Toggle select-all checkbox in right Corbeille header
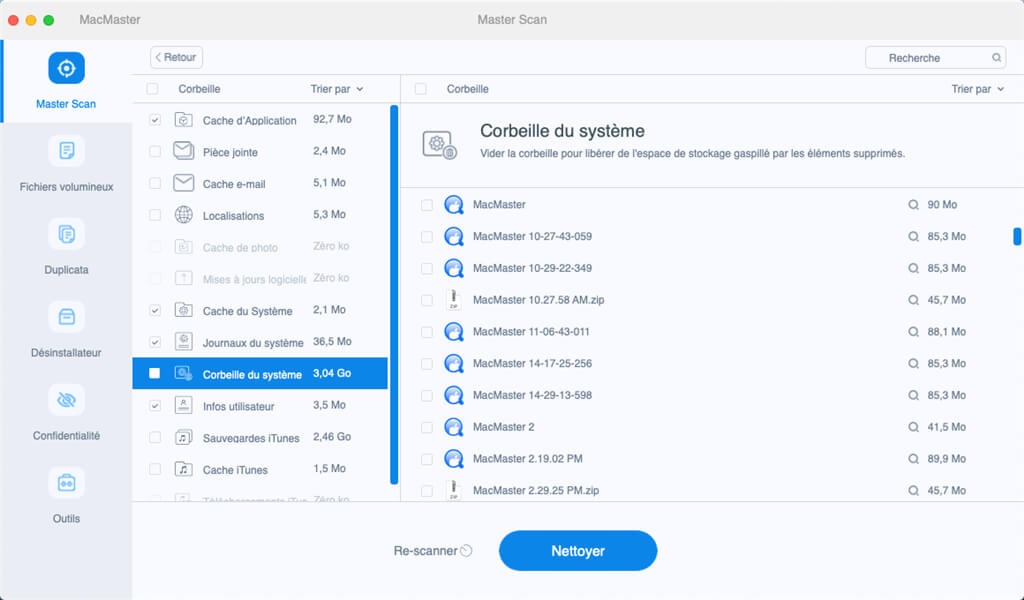Viewport: 1024px width, 600px height. coord(421,89)
